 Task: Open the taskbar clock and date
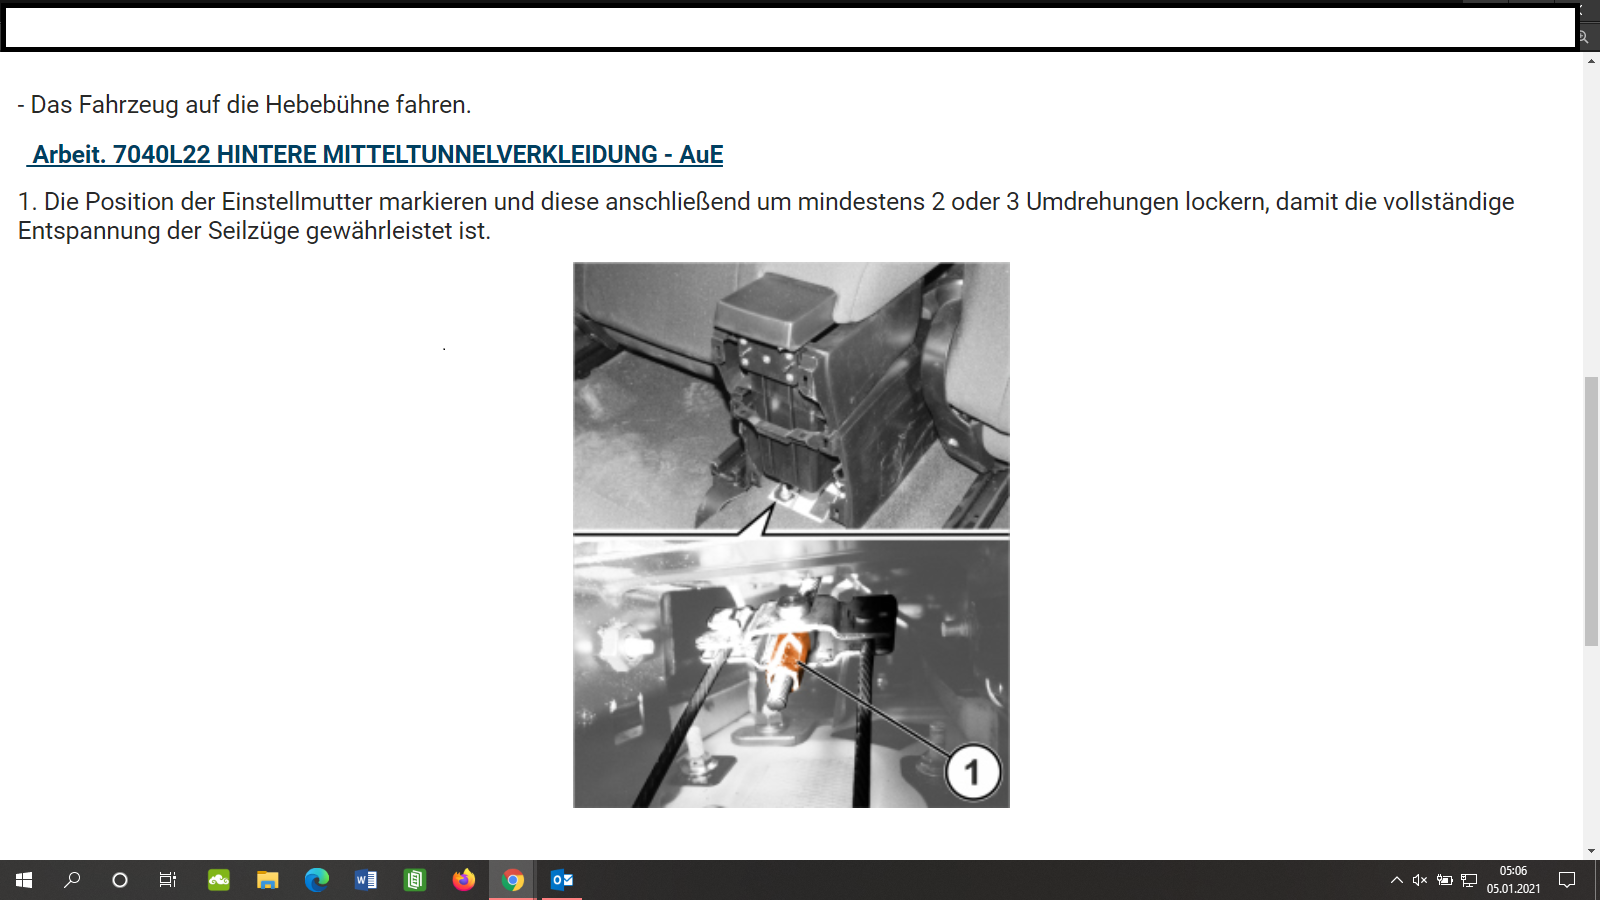tap(1513, 880)
